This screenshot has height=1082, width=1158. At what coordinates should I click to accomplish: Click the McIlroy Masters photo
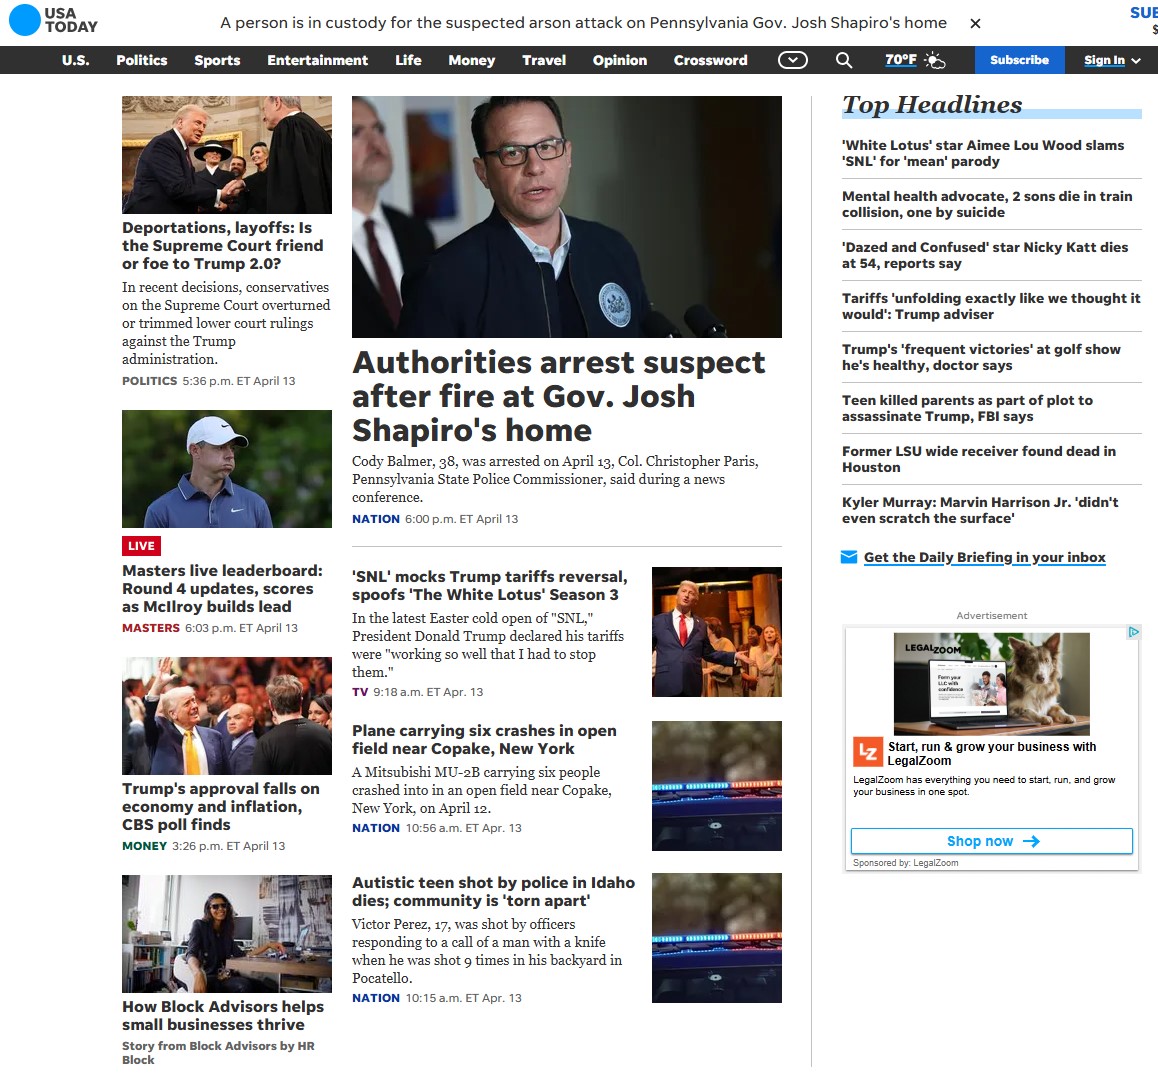(x=227, y=469)
